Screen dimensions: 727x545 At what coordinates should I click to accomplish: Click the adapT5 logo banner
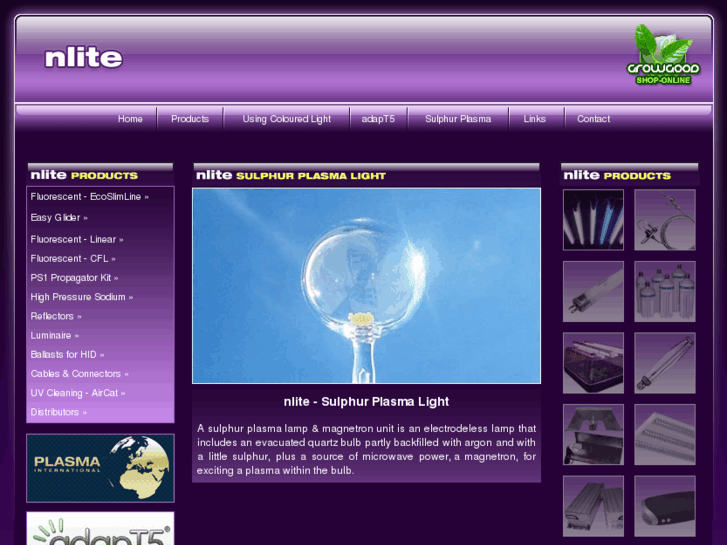(100, 528)
